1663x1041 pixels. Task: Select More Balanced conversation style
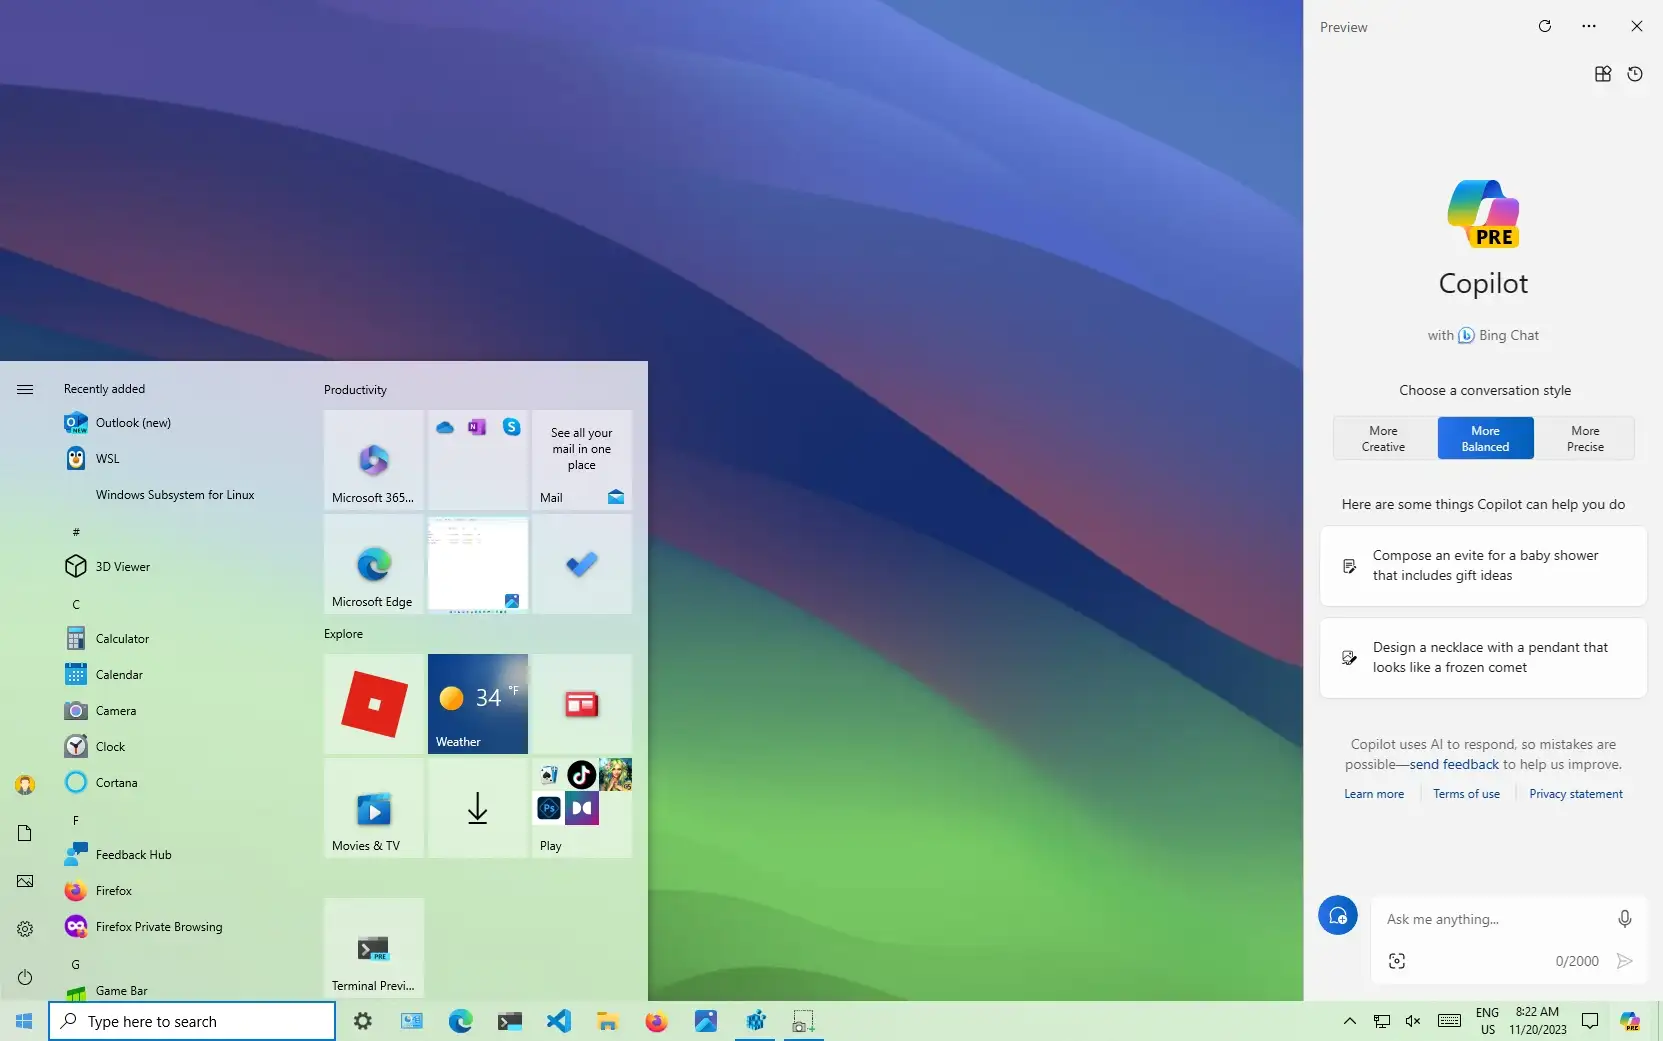(1485, 439)
